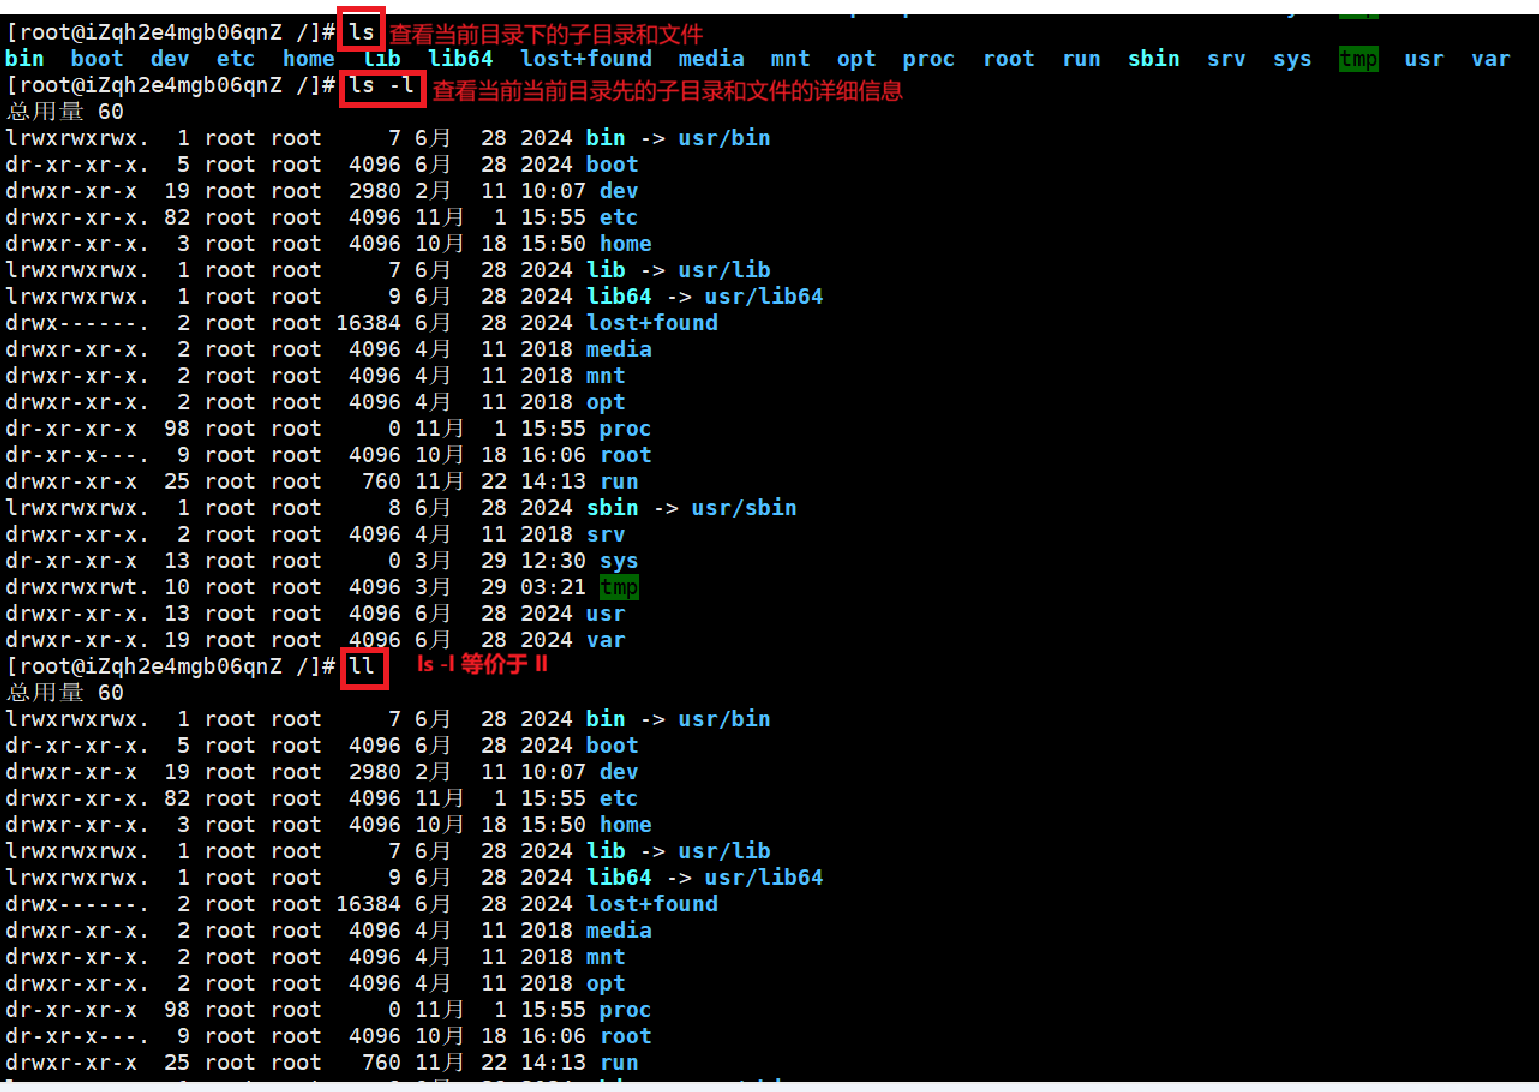Click "drwx------." permissions in the ll output

tap(77, 904)
